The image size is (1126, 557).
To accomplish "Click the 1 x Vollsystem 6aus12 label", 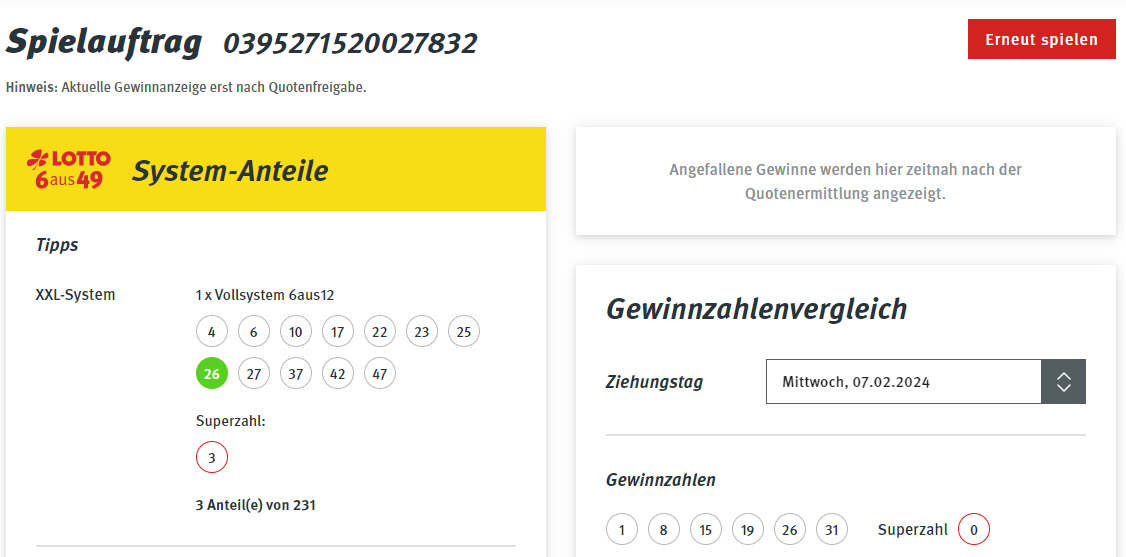I will coord(265,295).
